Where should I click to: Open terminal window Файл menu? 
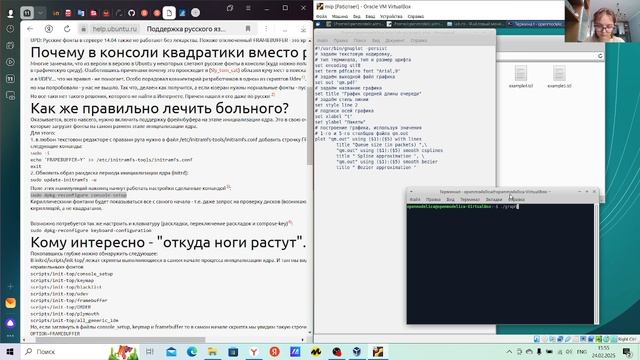415,200
